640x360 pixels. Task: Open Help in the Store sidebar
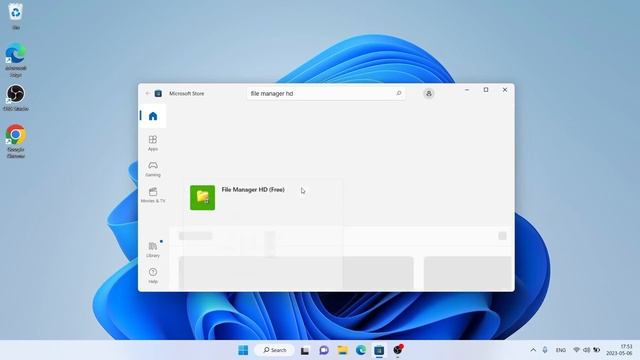tap(153, 276)
